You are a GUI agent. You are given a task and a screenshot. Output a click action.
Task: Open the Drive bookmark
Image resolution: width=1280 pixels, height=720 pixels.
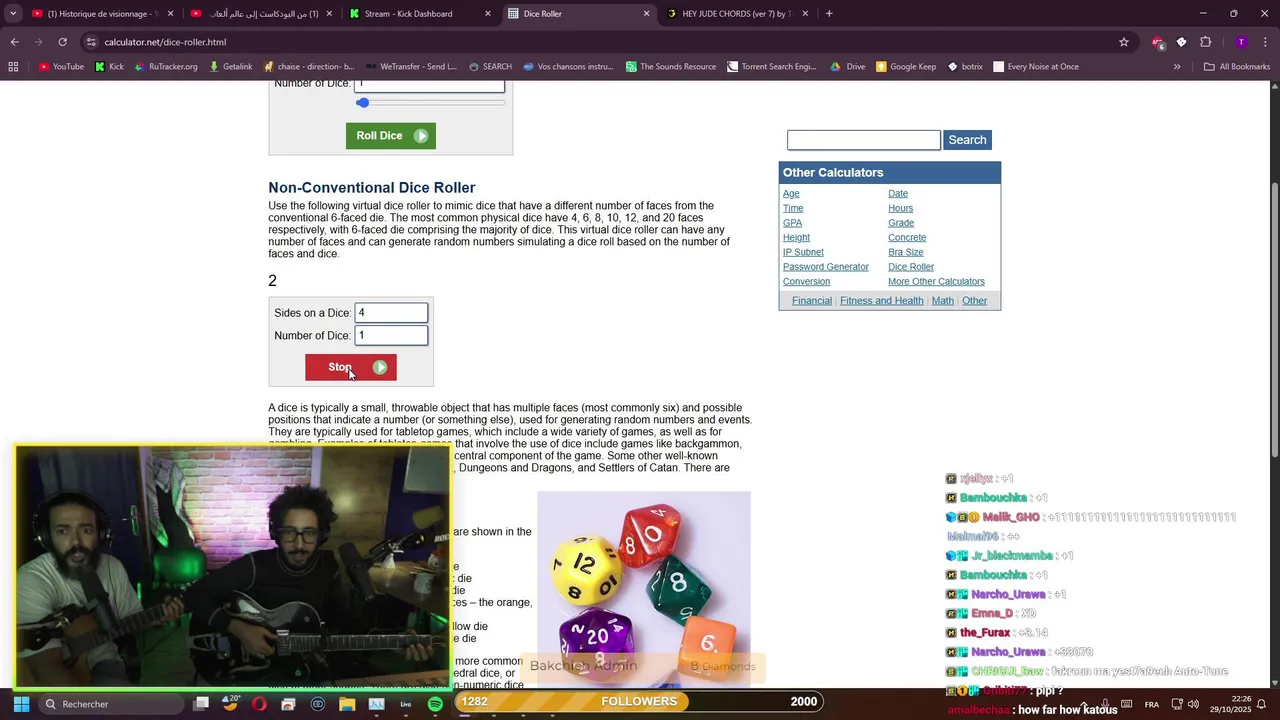coord(848,67)
